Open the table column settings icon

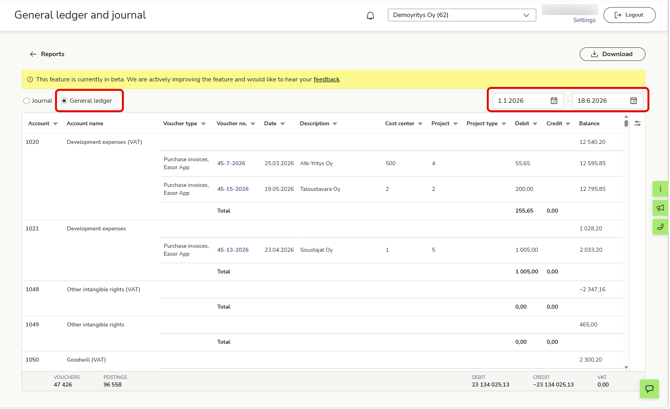point(638,124)
